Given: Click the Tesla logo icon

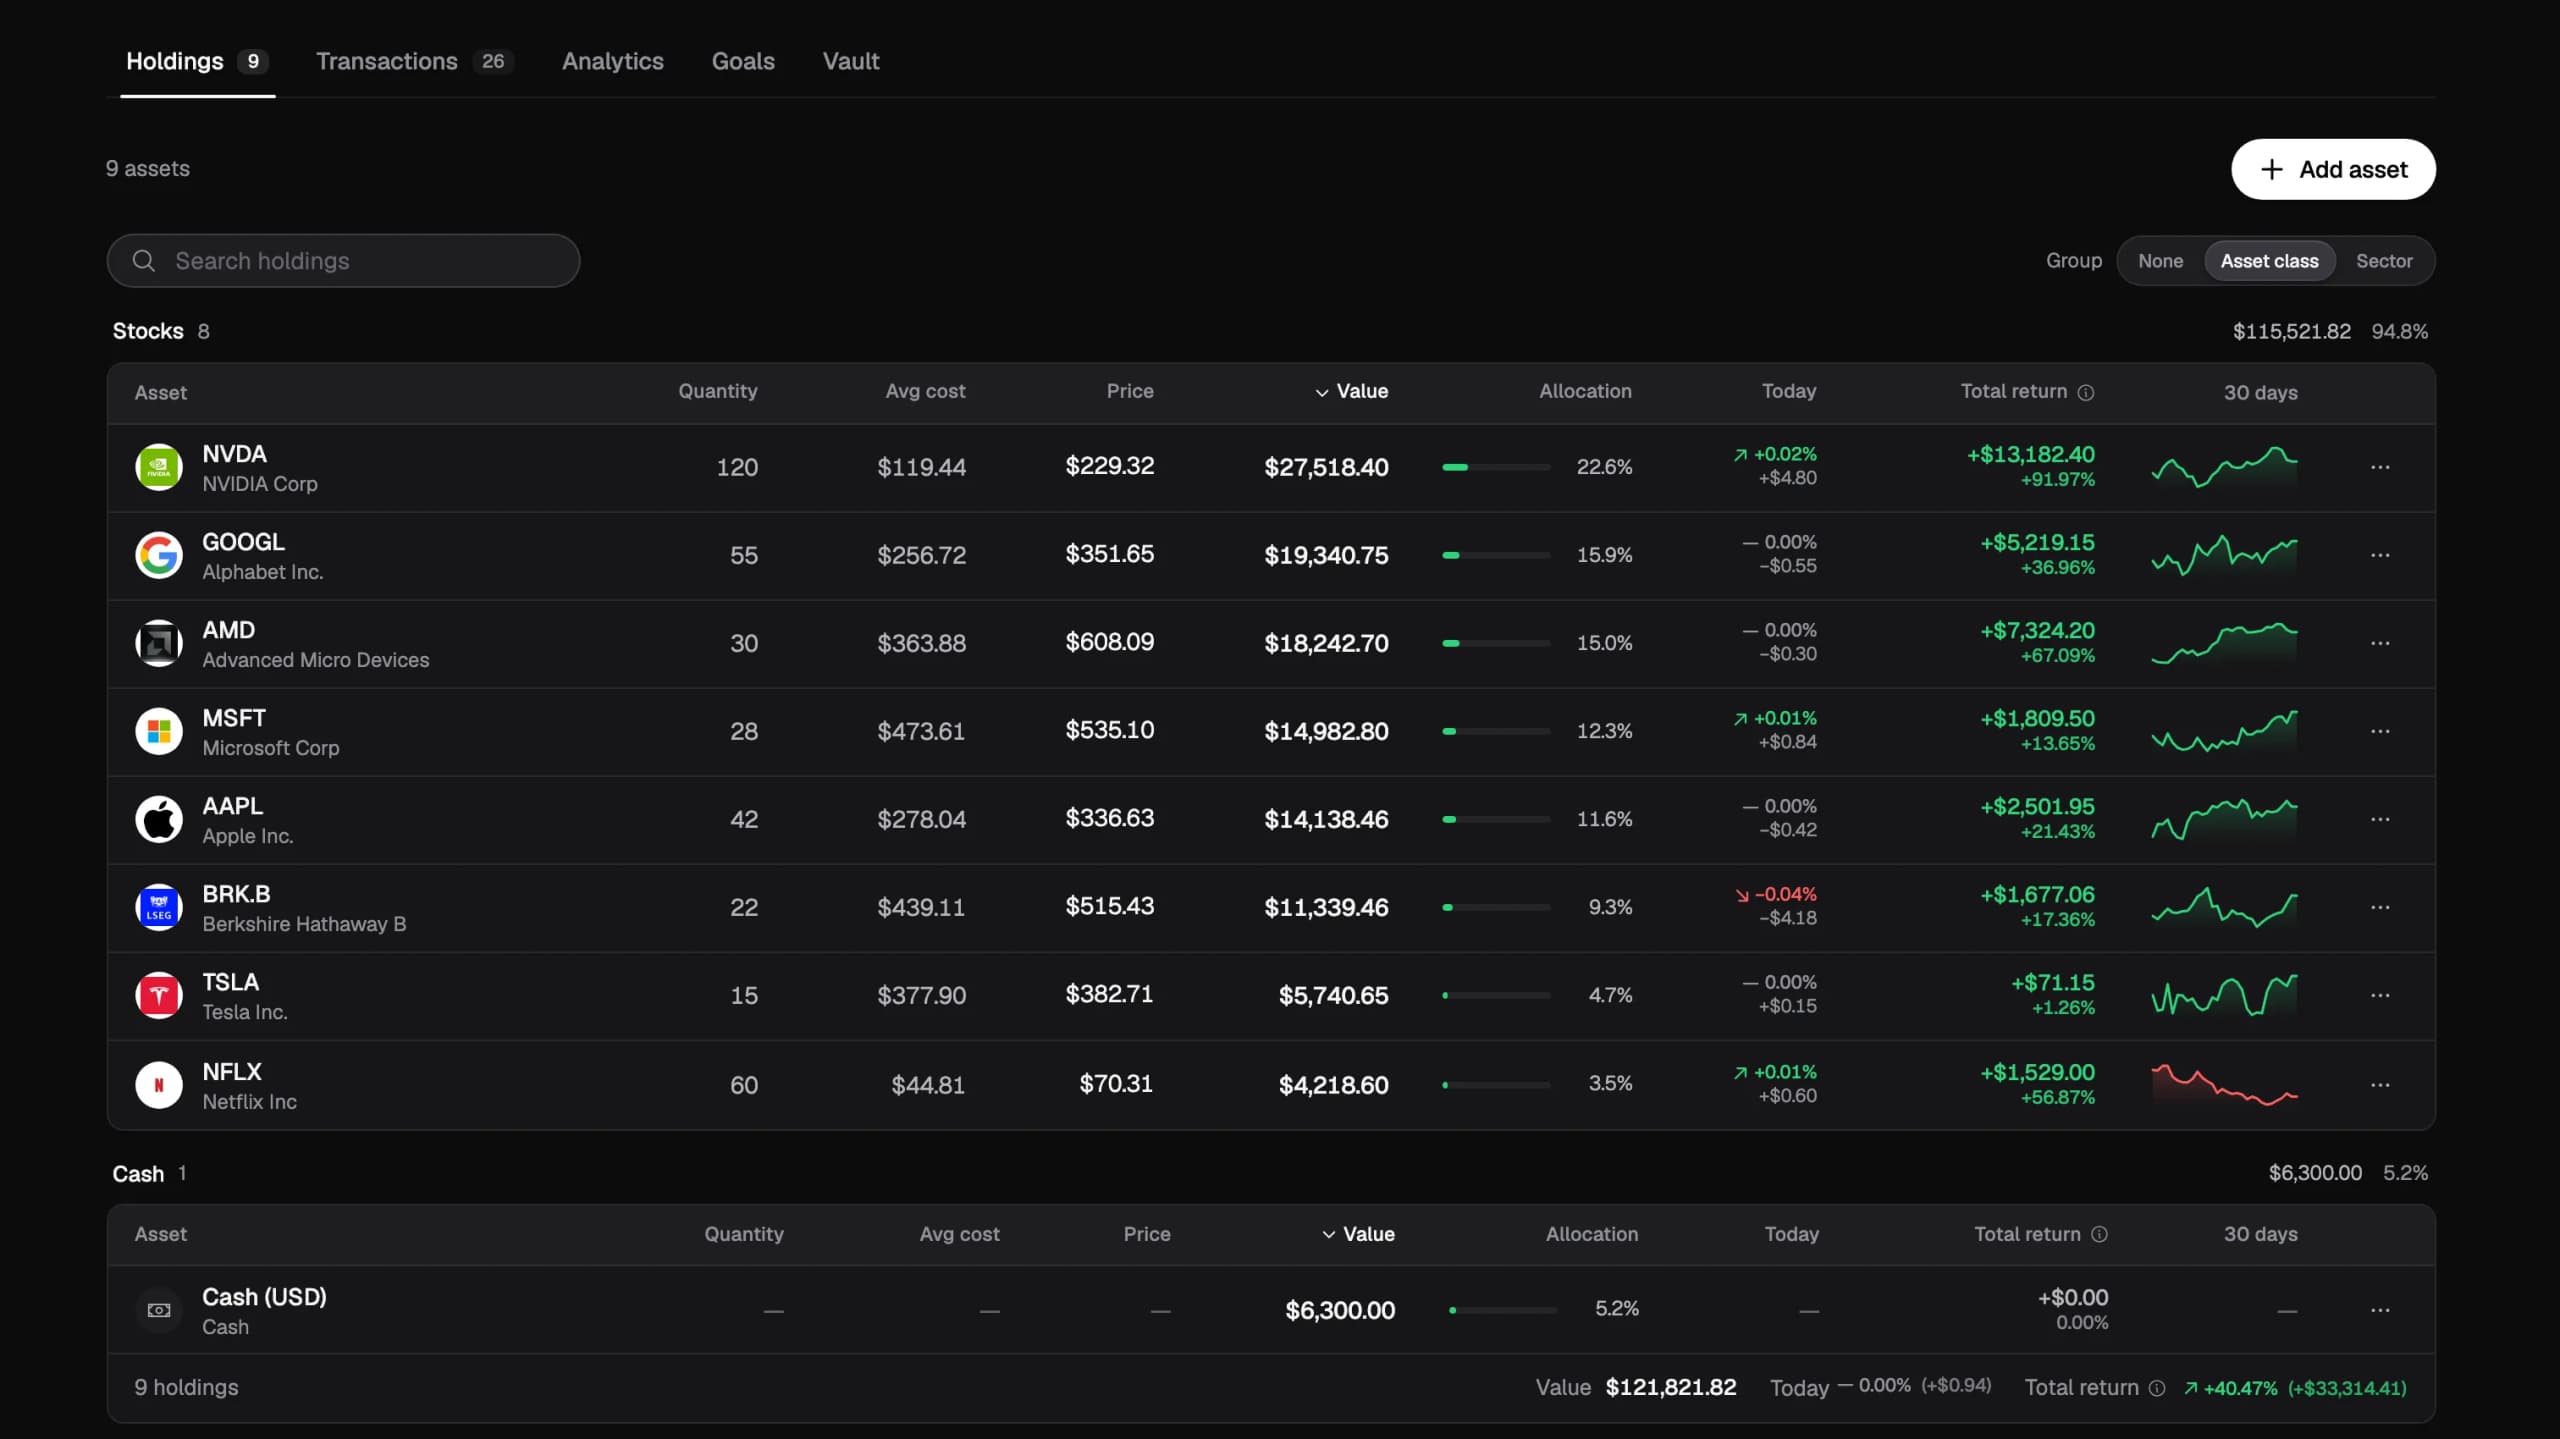Looking at the screenshot, I should click(158, 995).
